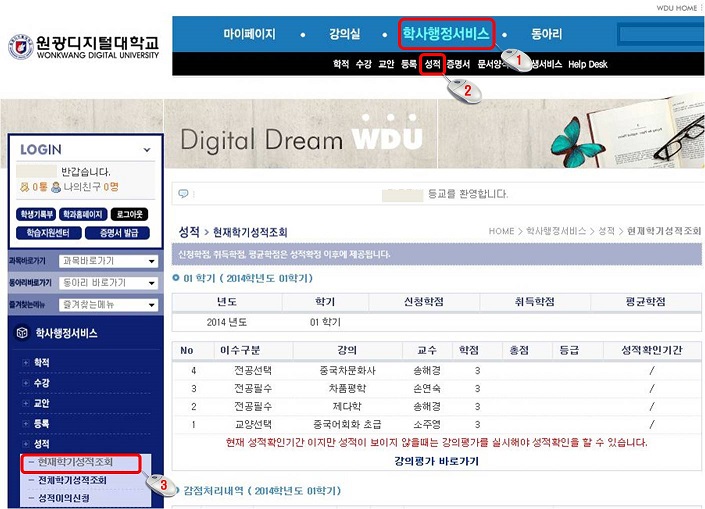Click the Wonkwang Digital University logo
705x509 pixels.
(x=83, y=46)
